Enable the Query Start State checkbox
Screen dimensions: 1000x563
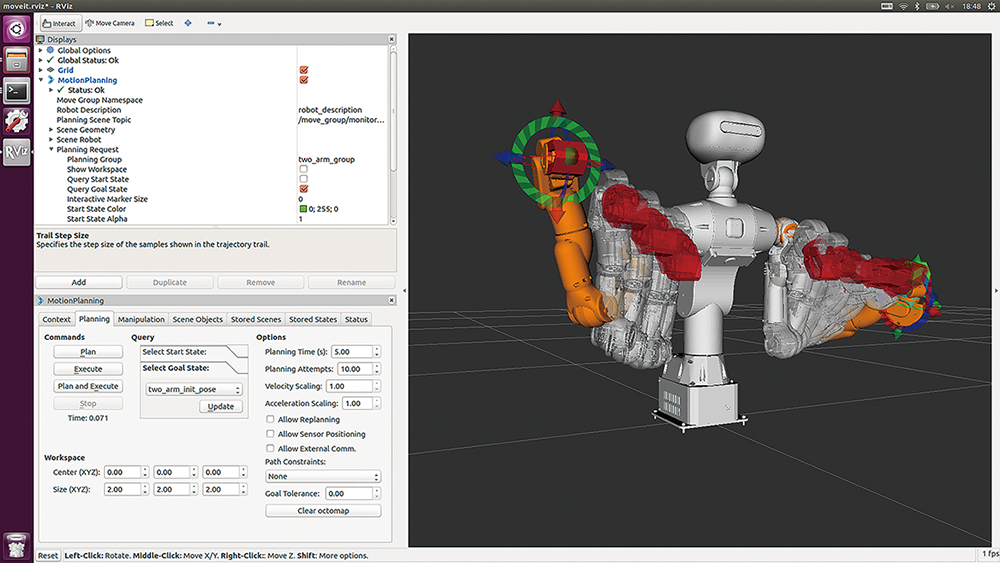coord(303,179)
